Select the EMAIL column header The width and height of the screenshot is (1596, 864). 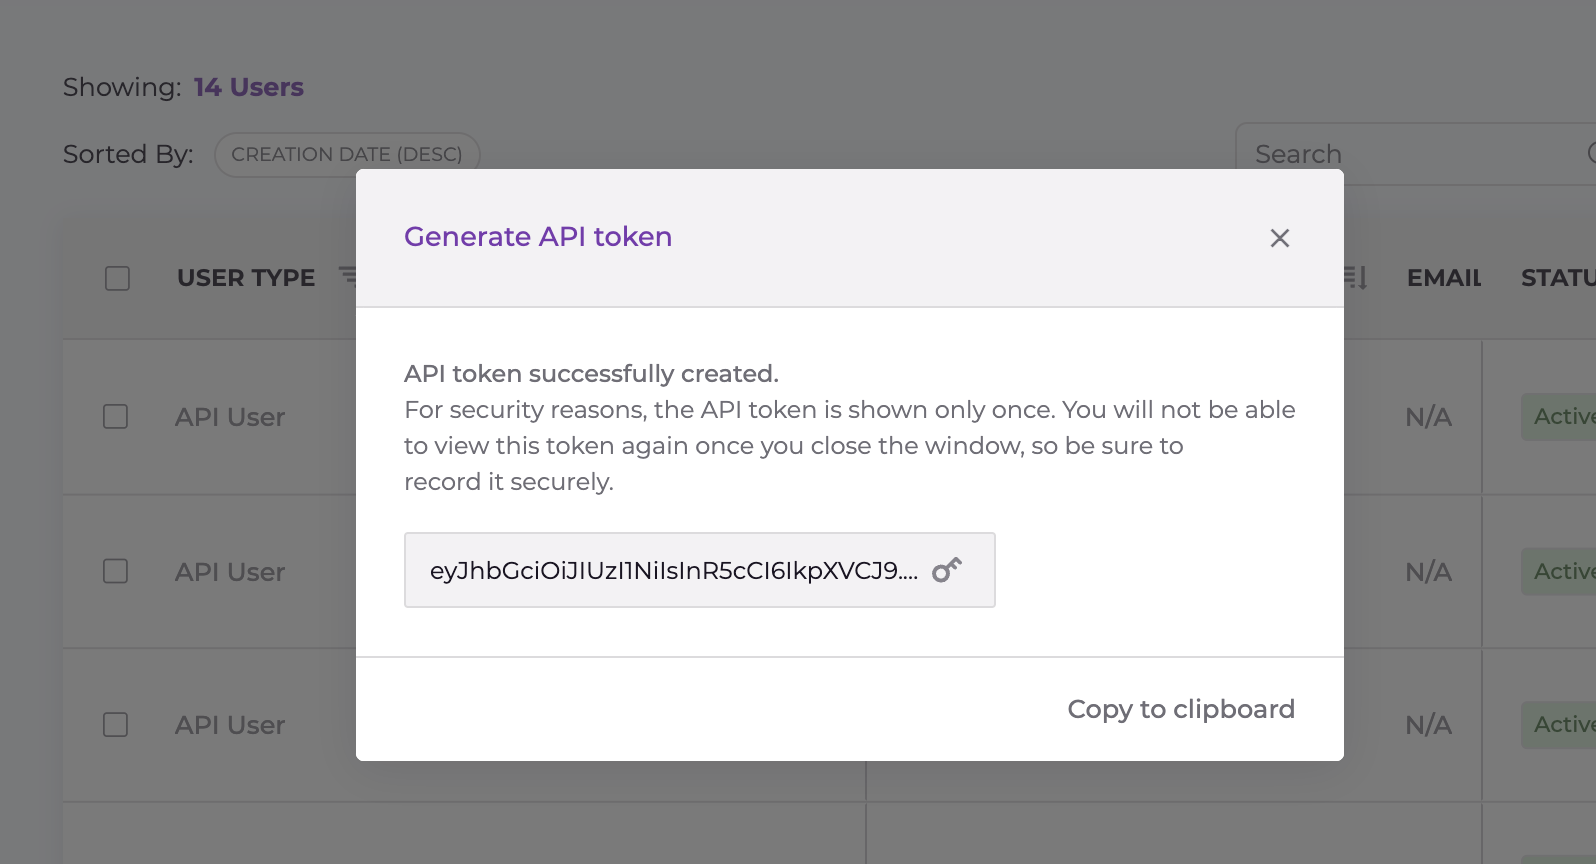click(1443, 278)
